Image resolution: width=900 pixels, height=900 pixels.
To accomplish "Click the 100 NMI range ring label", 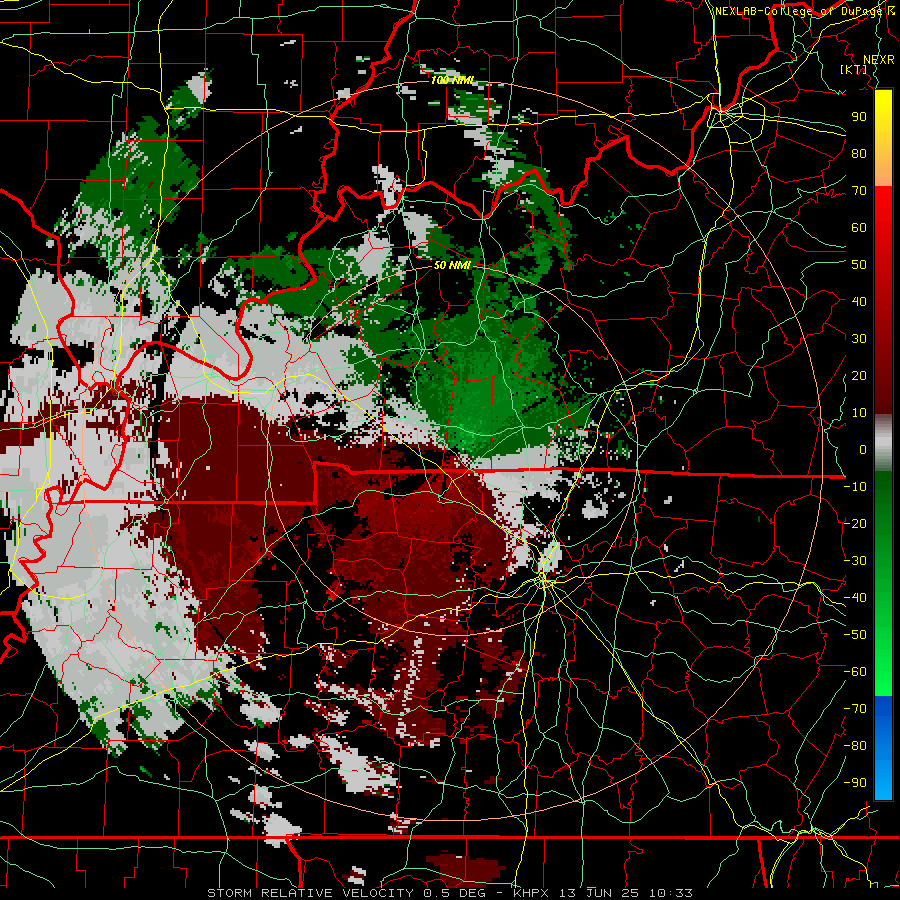I will tap(452, 80).
